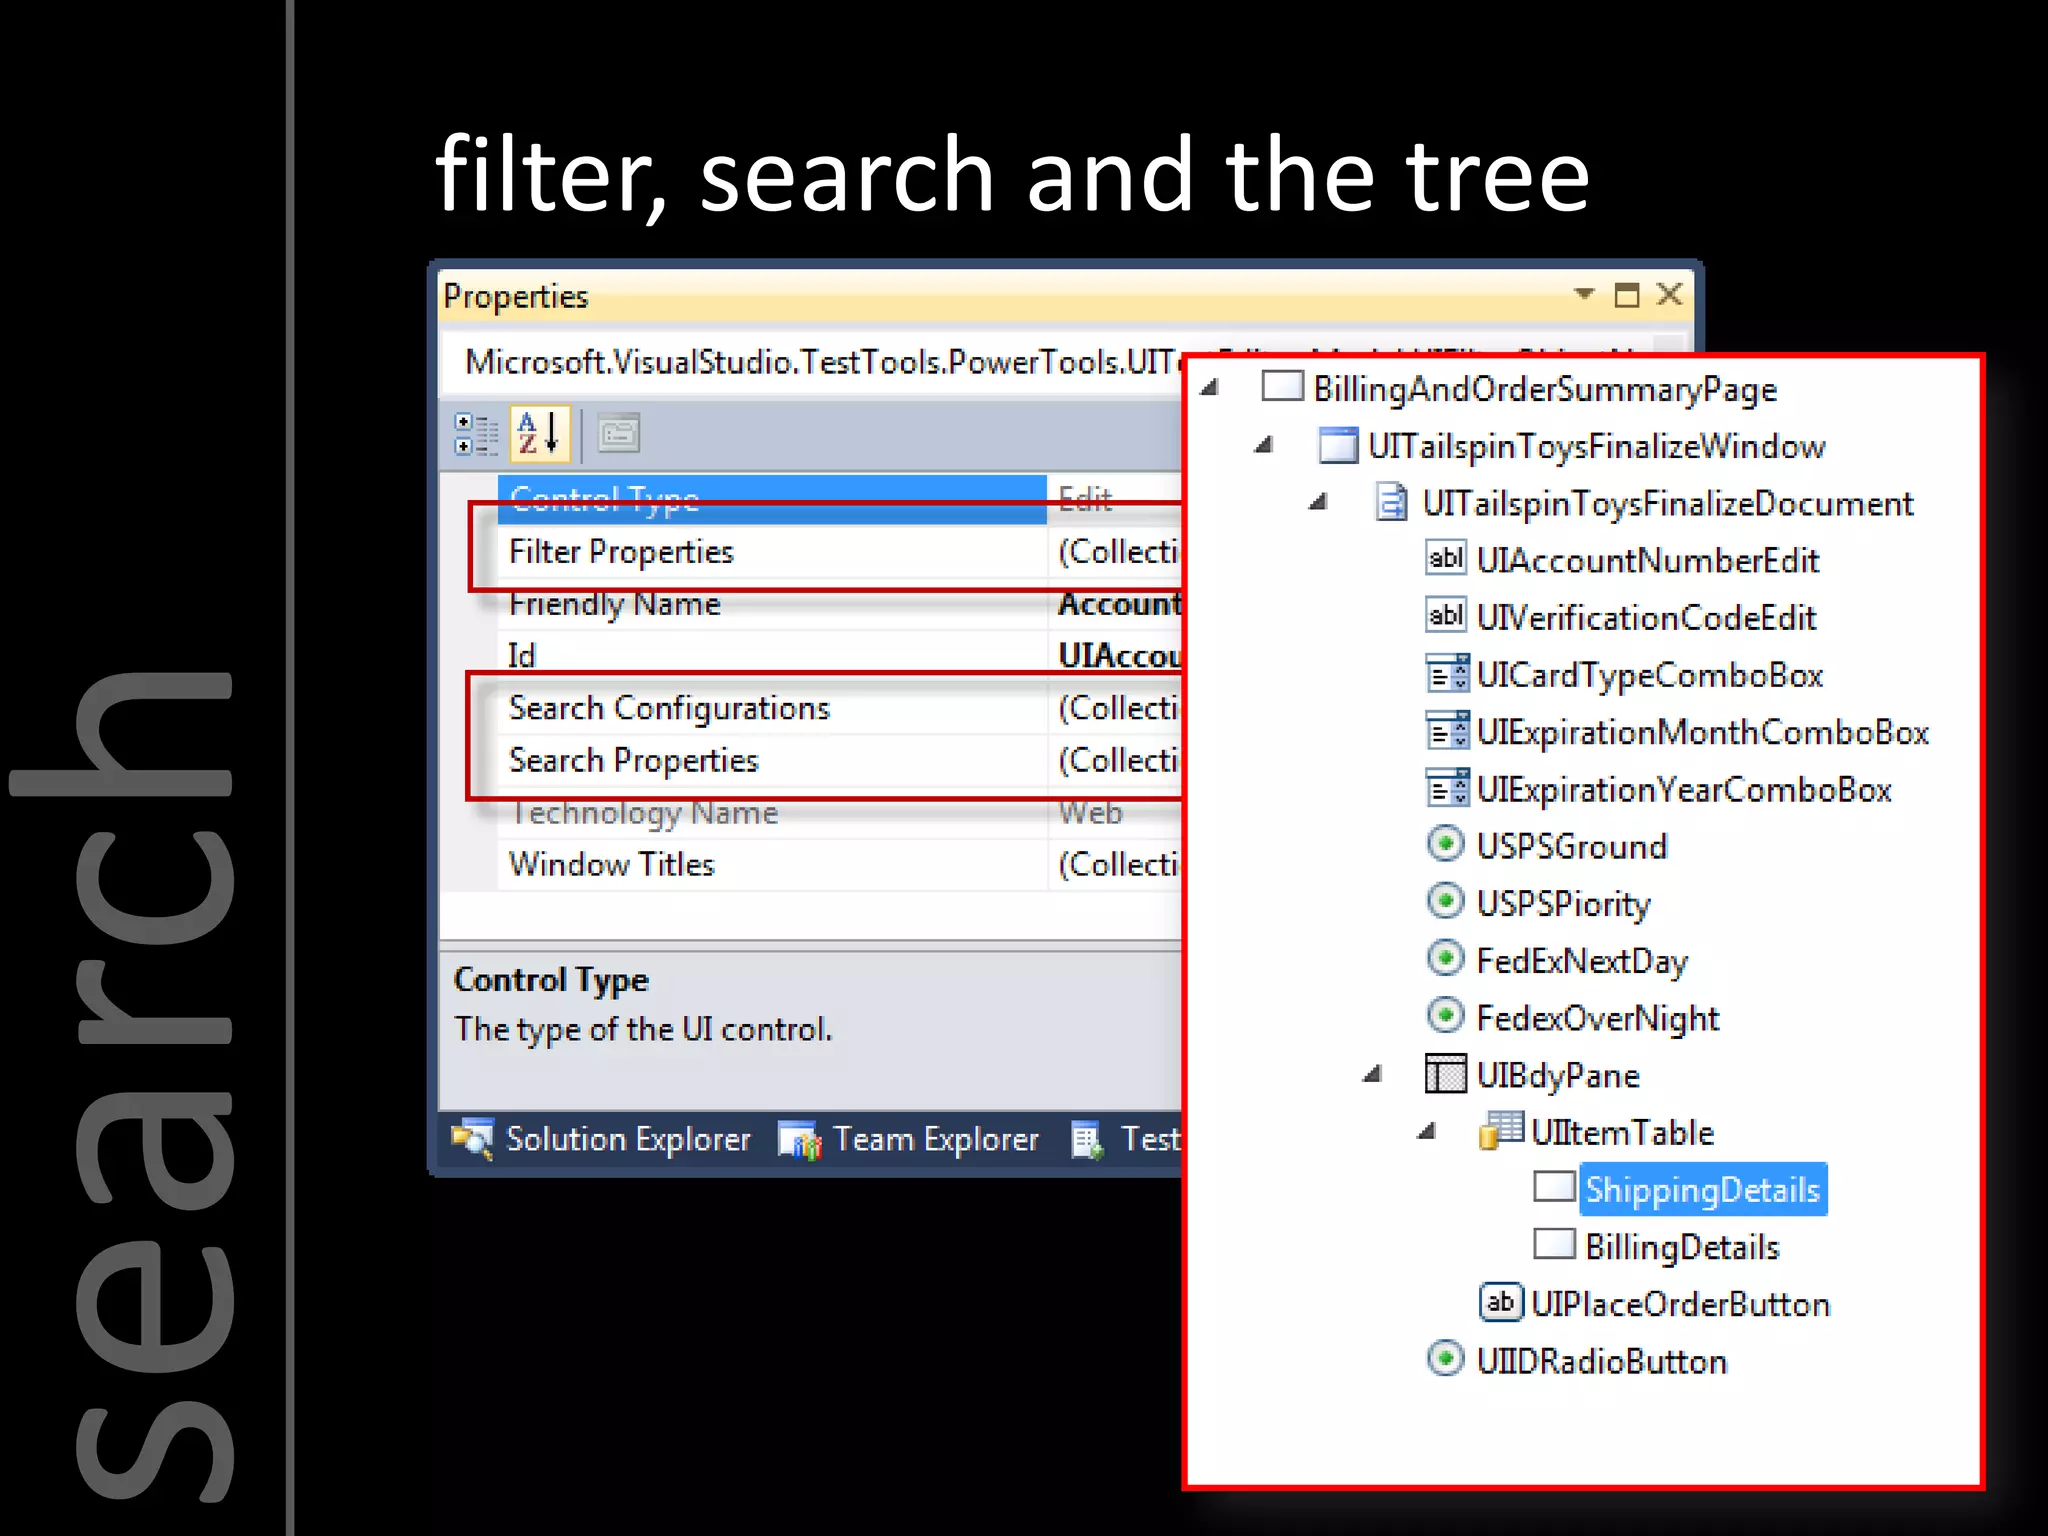
Task: Select the Search Configurations property row
Action: (x=669, y=708)
